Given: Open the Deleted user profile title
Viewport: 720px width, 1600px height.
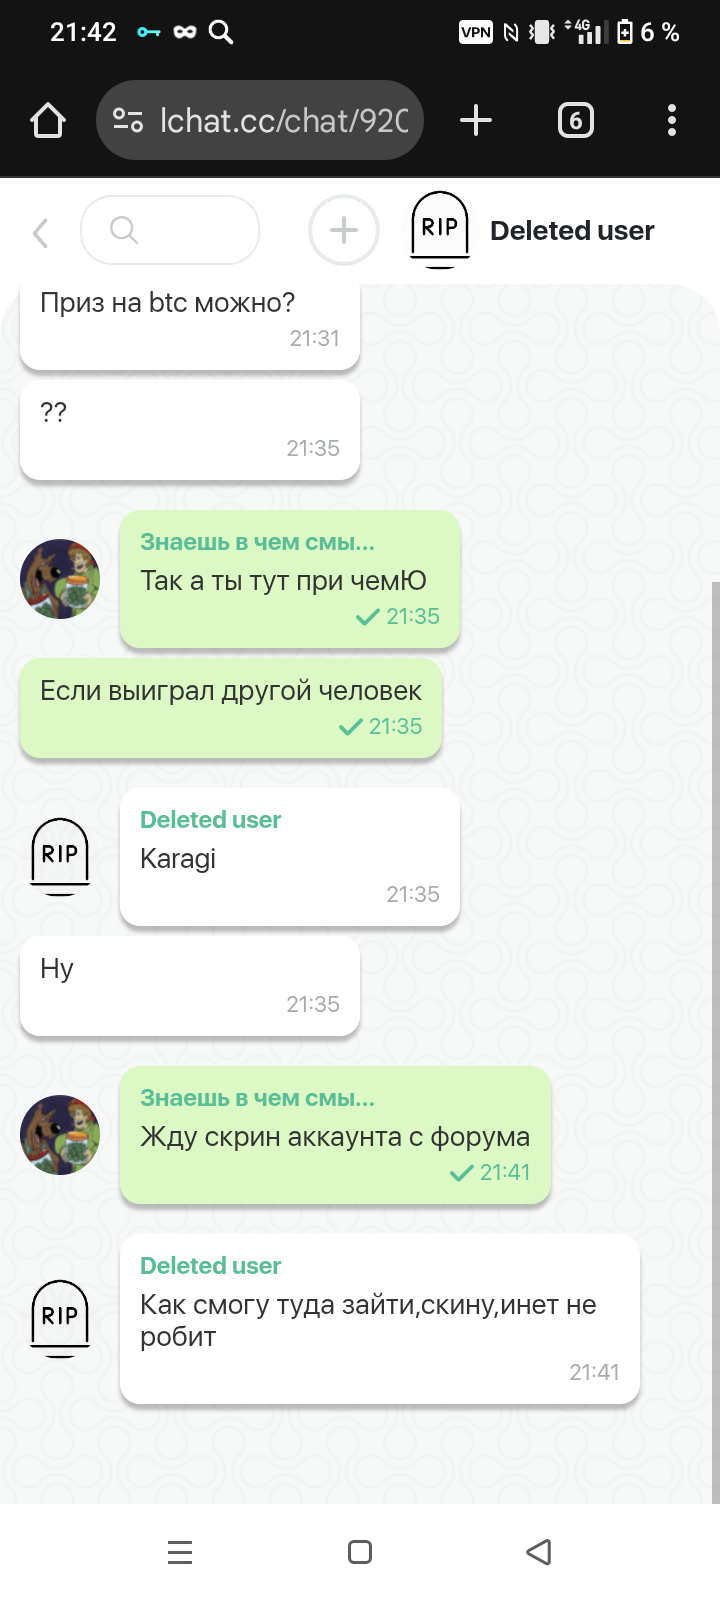Looking at the screenshot, I should coord(572,231).
